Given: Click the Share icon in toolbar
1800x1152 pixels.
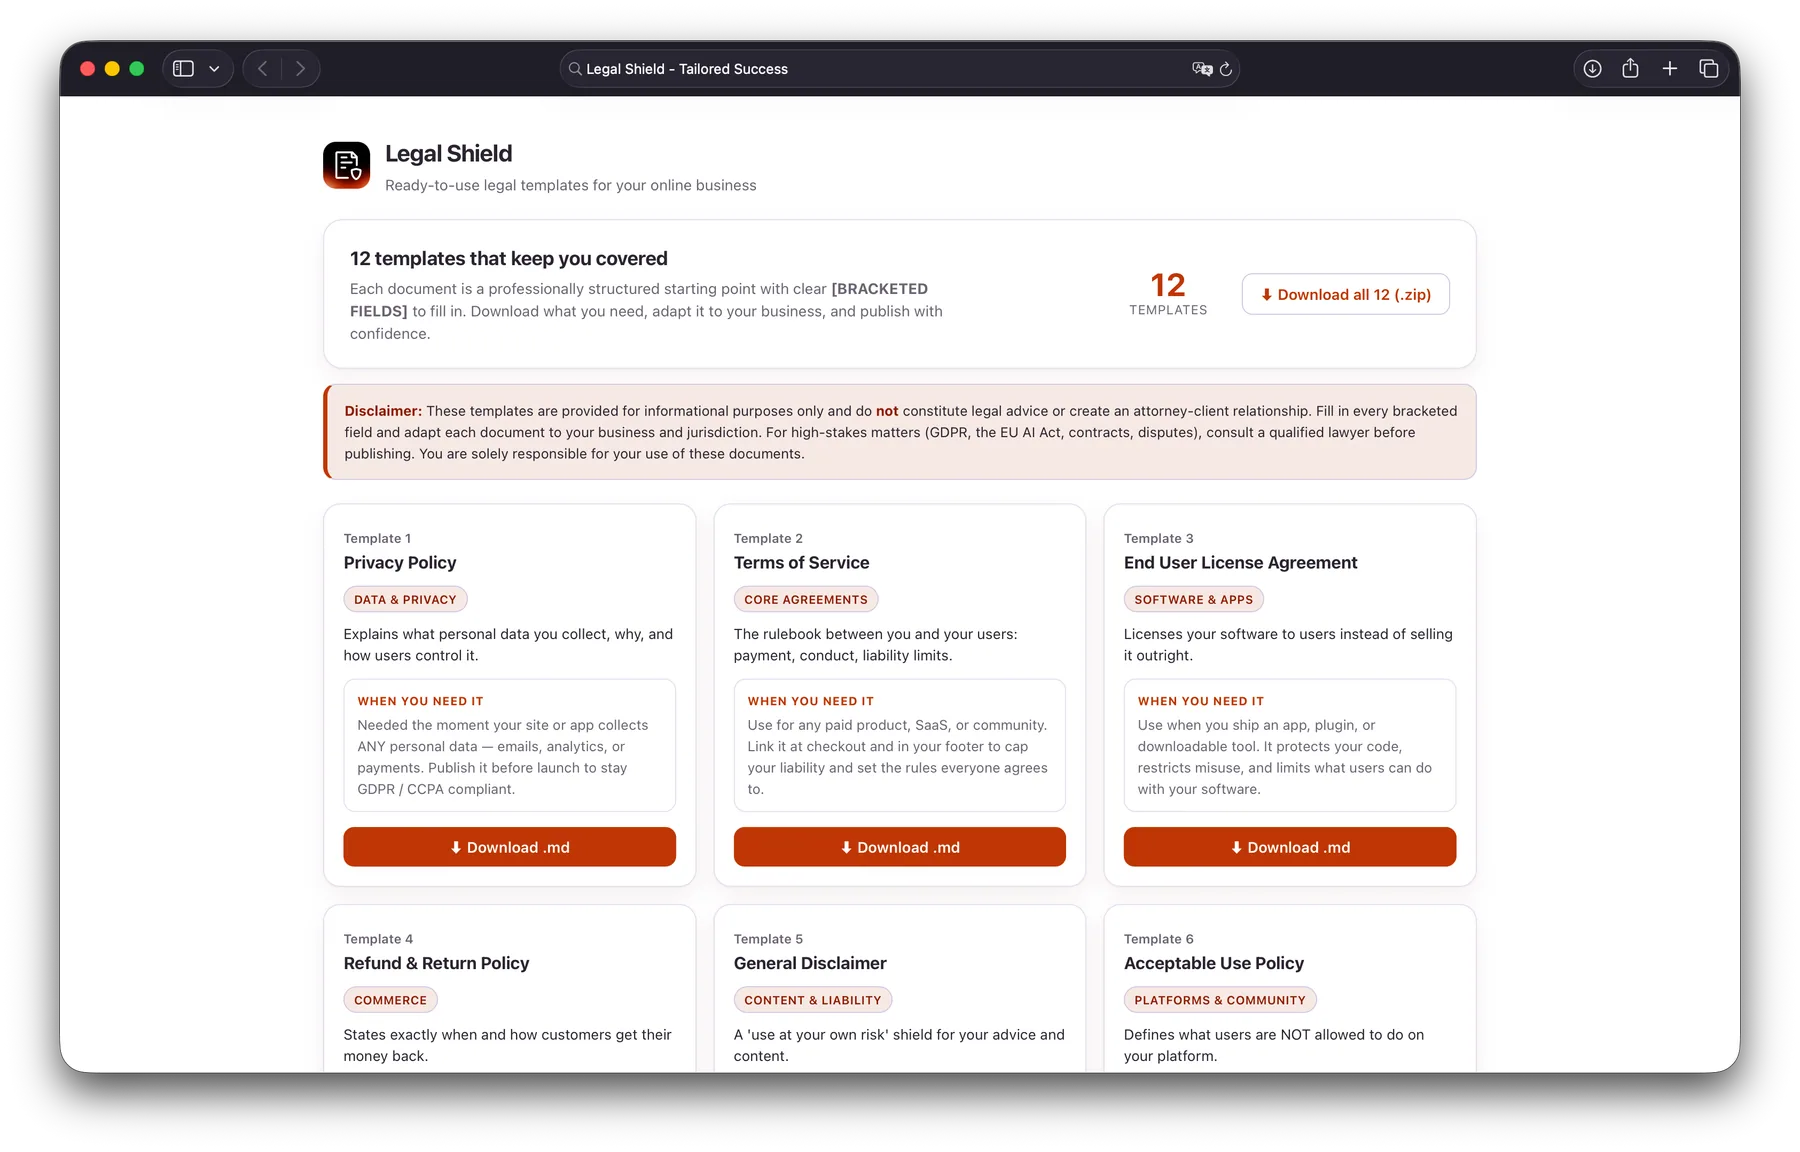Looking at the screenshot, I should click(x=1631, y=69).
